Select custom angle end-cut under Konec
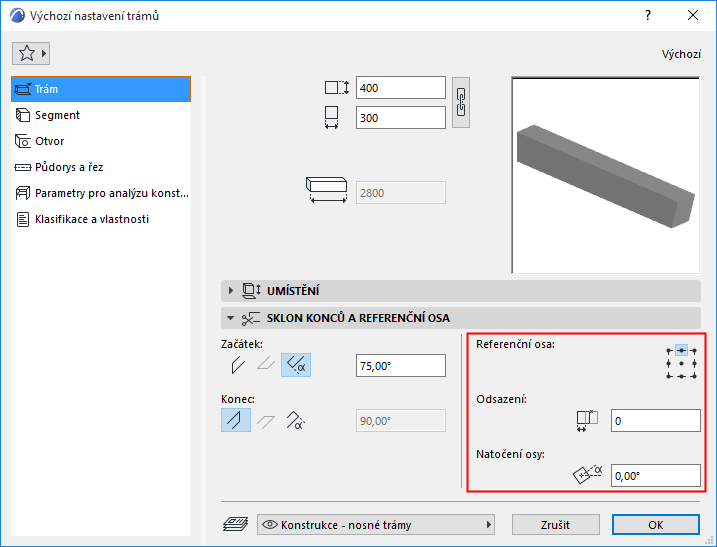The image size is (717, 547). [x=295, y=420]
